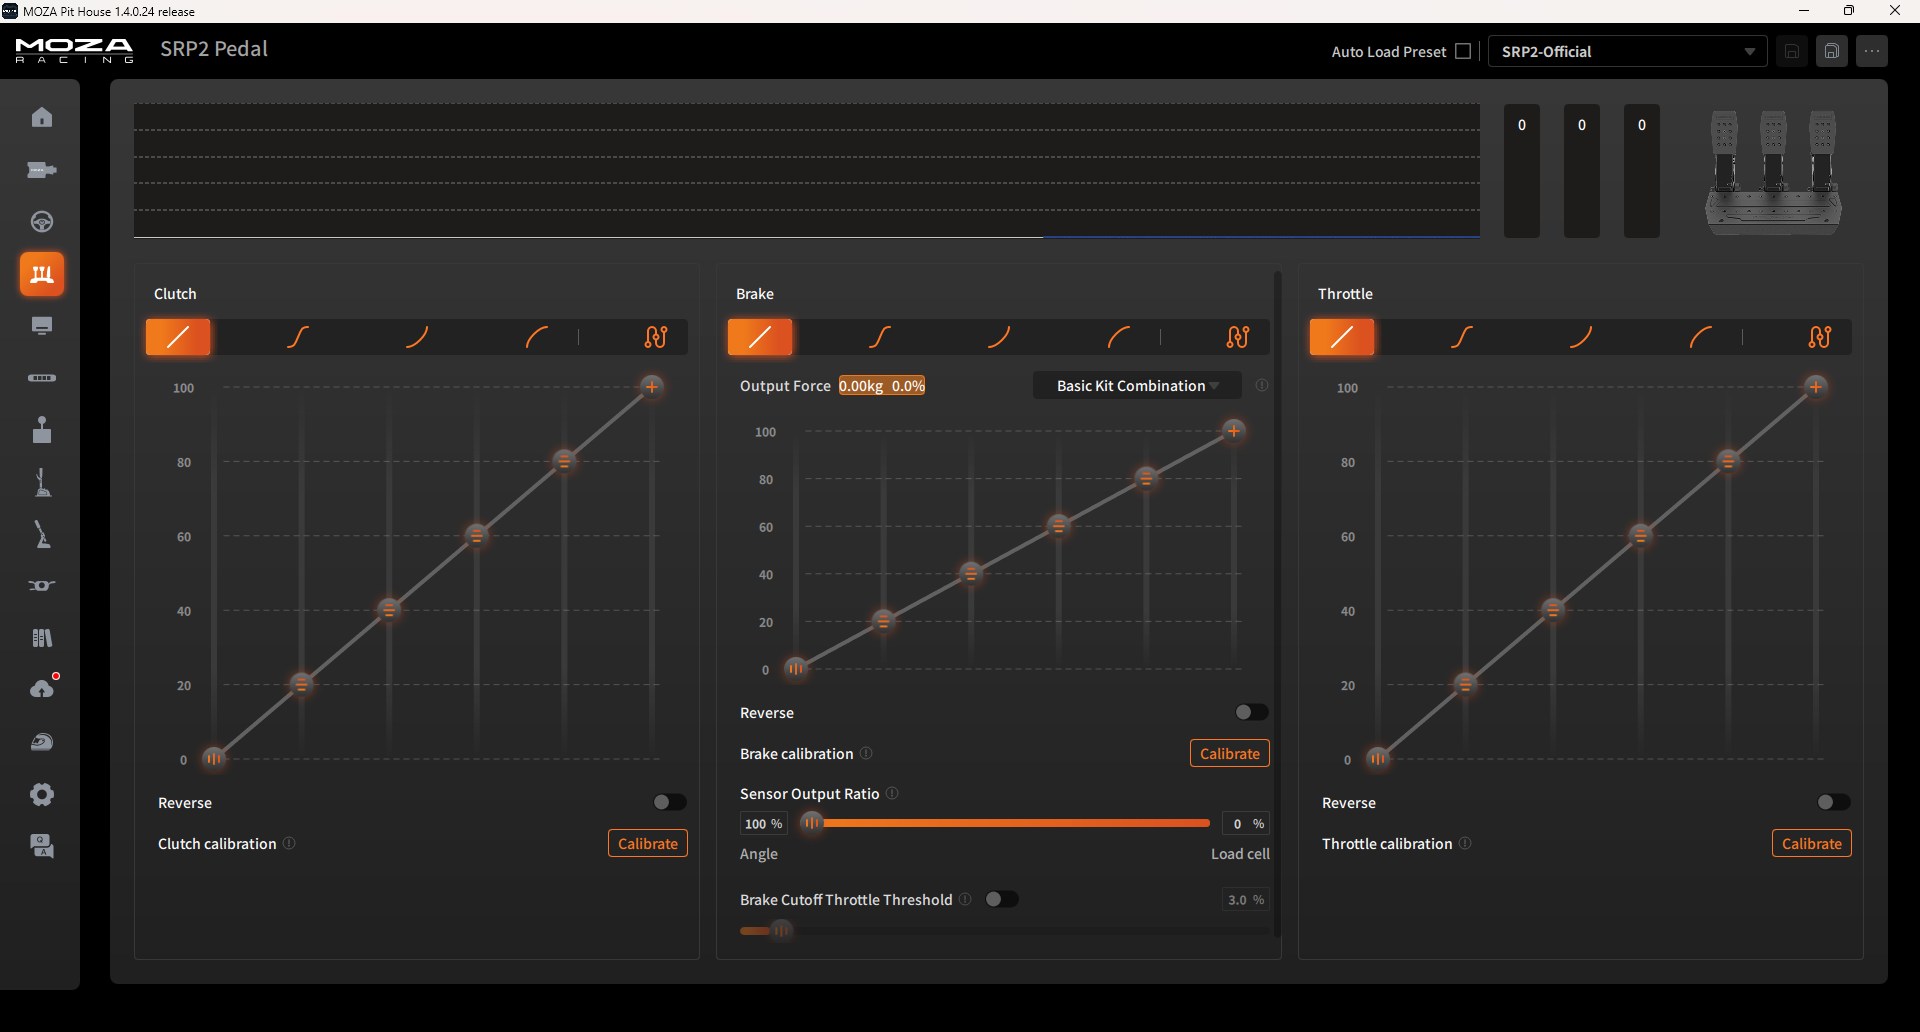Select the linear curve preset for Throttle
Image resolution: width=1920 pixels, height=1032 pixels.
(1342, 337)
